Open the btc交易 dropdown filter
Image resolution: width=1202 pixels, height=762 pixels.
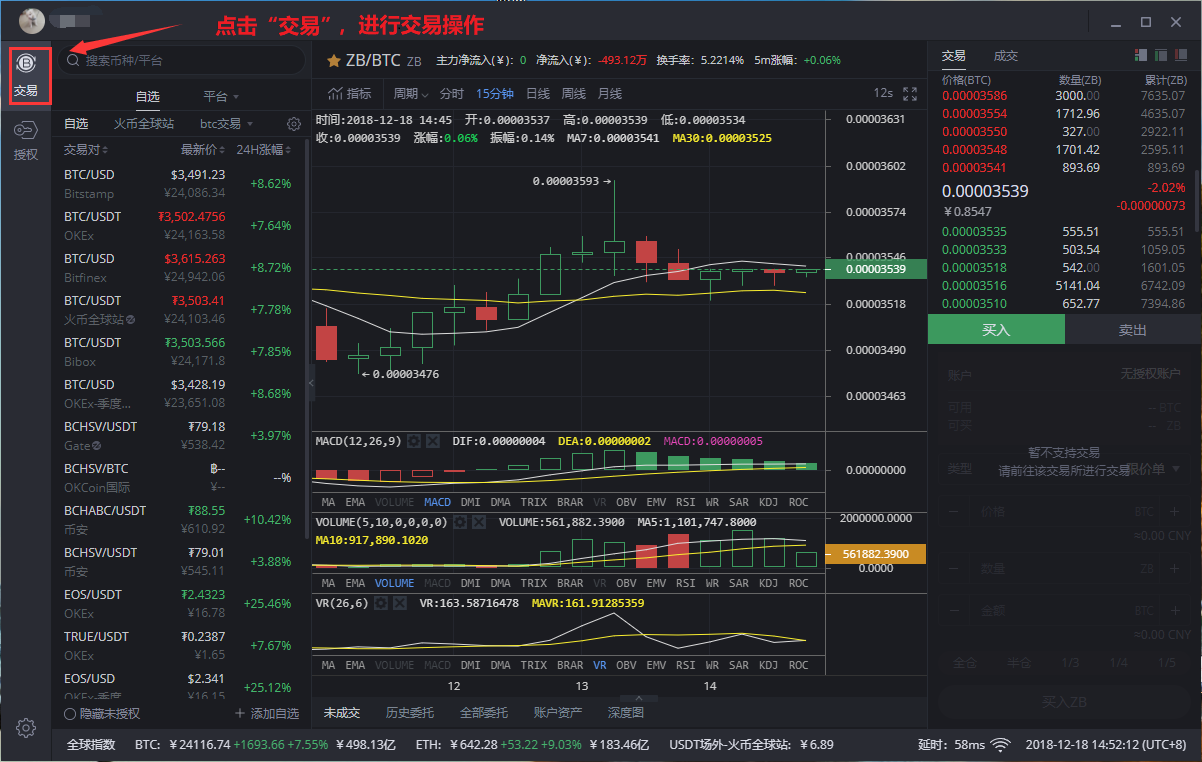coord(226,124)
